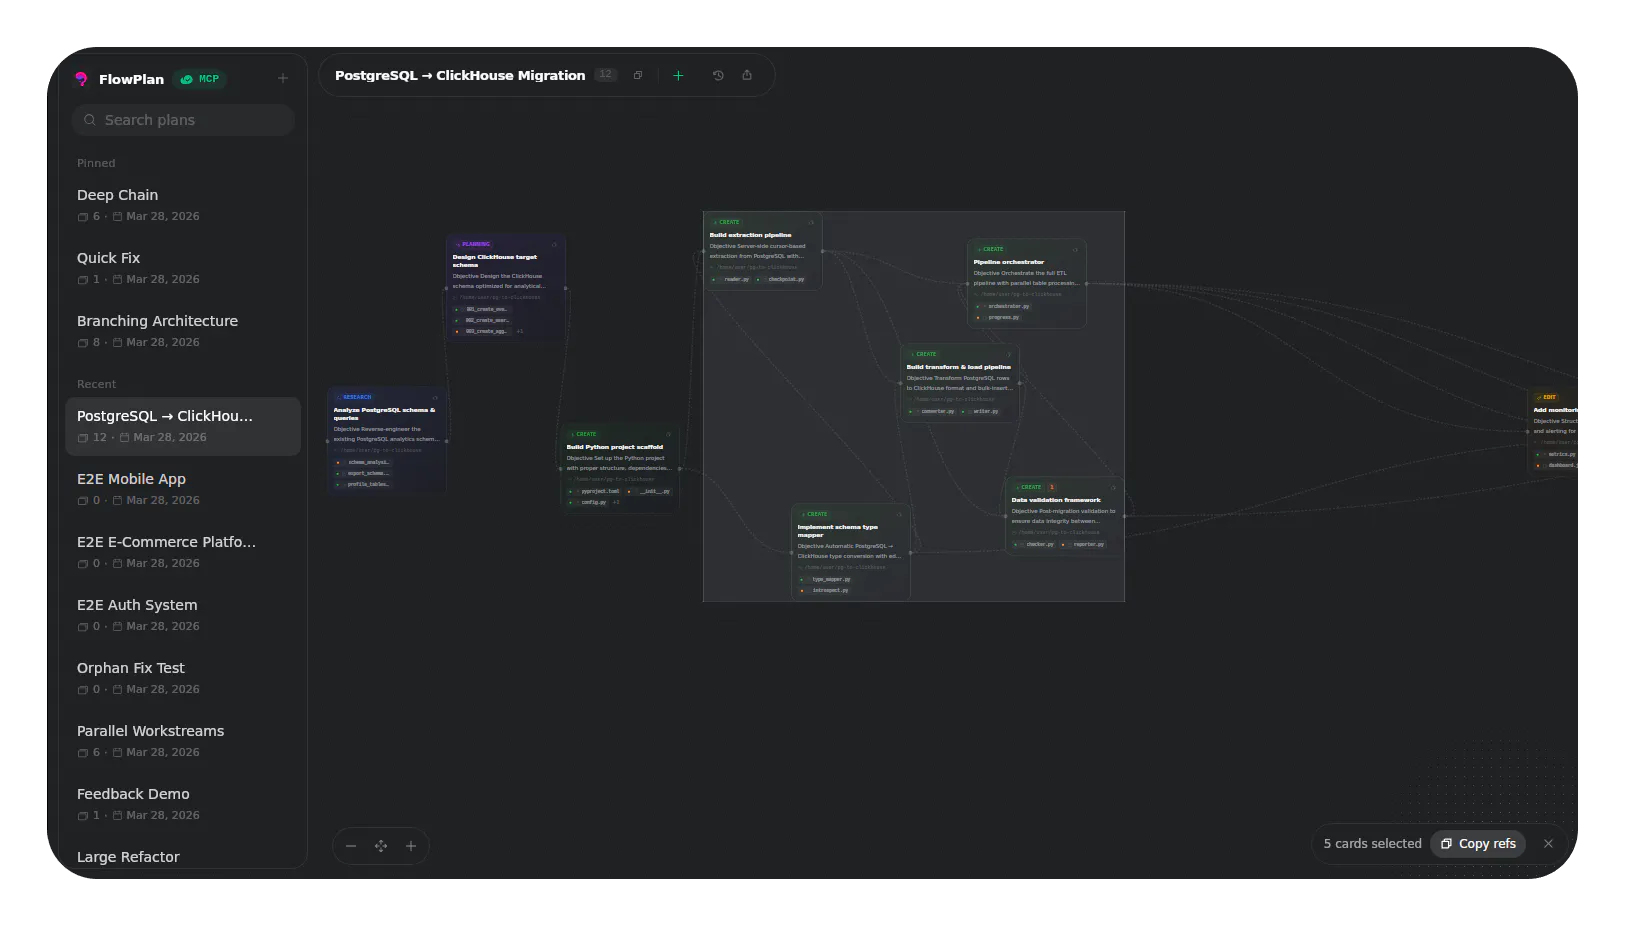Click the EDIT tag on monitoring card

(1546, 397)
